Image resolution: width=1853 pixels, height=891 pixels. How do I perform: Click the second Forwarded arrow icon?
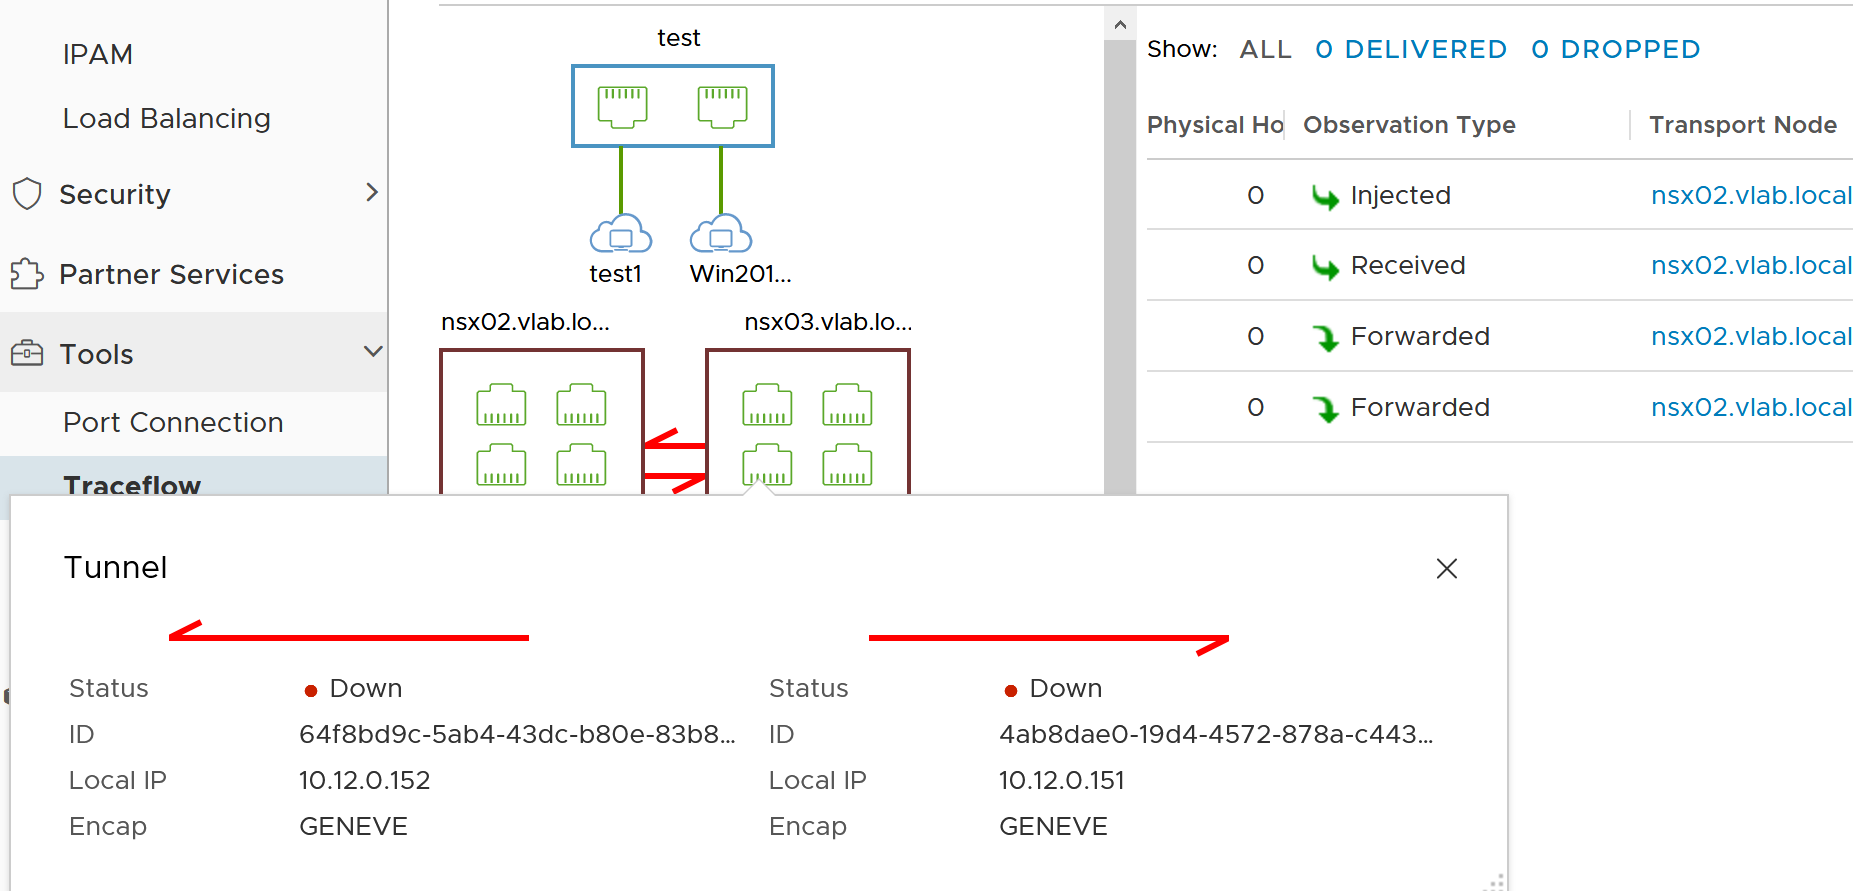(1326, 409)
